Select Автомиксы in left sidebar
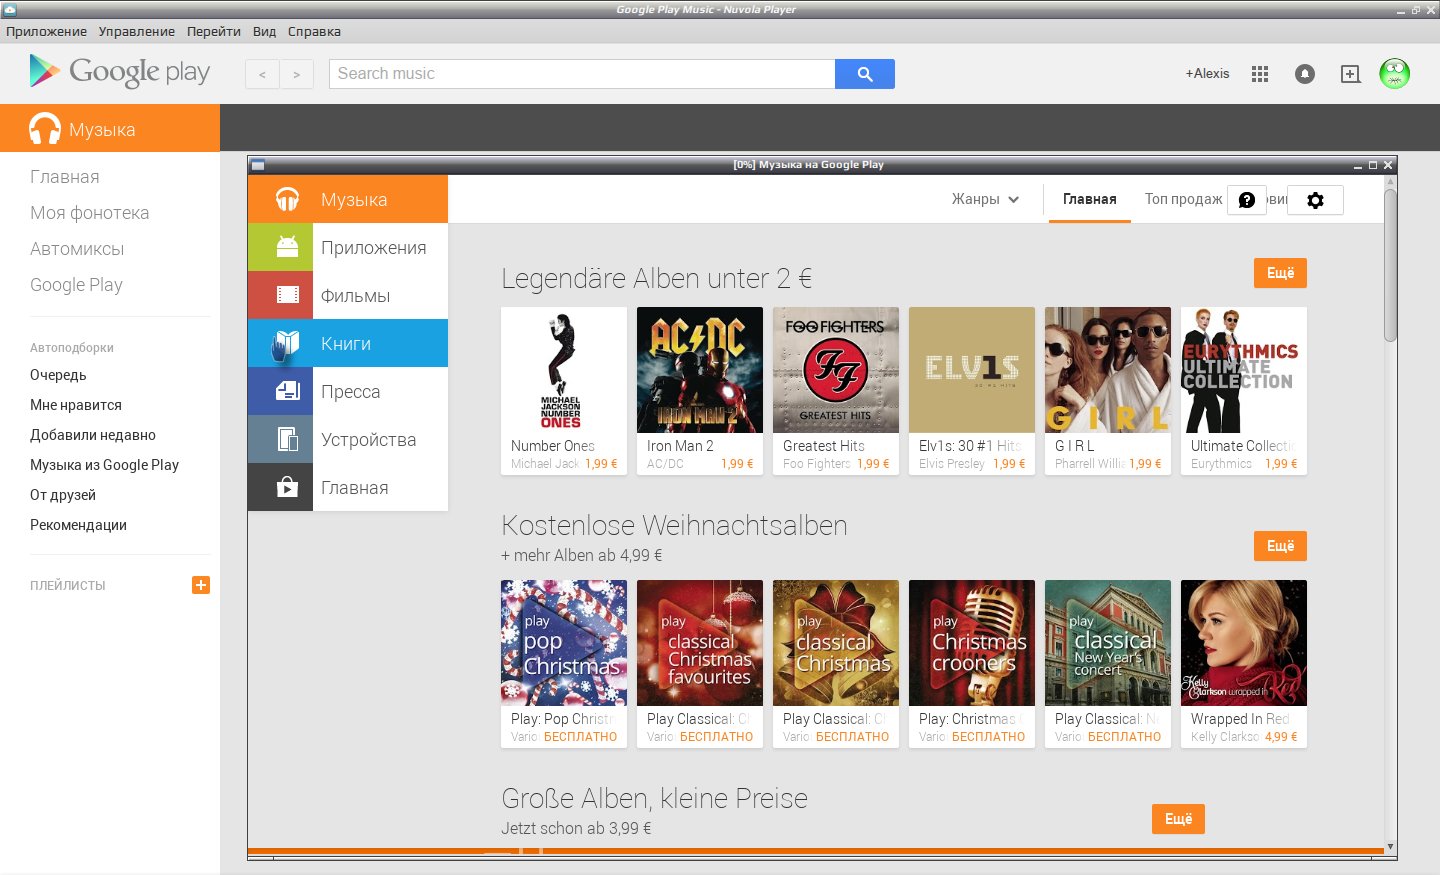Image resolution: width=1440 pixels, height=875 pixels. [x=77, y=249]
